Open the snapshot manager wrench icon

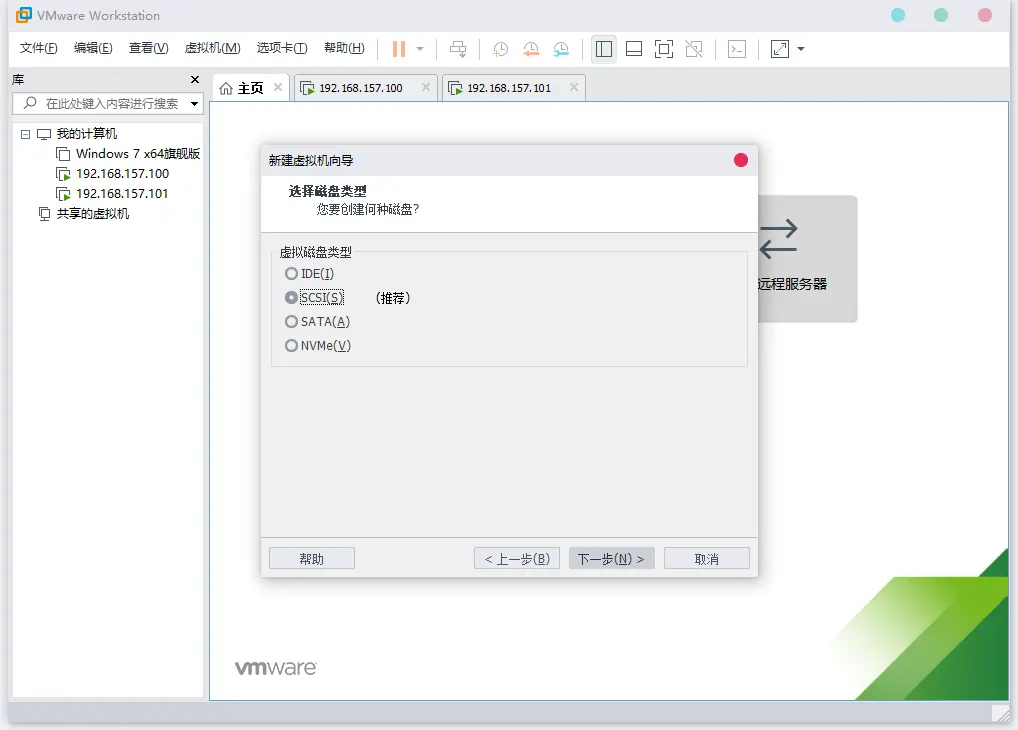click(x=561, y=49)
